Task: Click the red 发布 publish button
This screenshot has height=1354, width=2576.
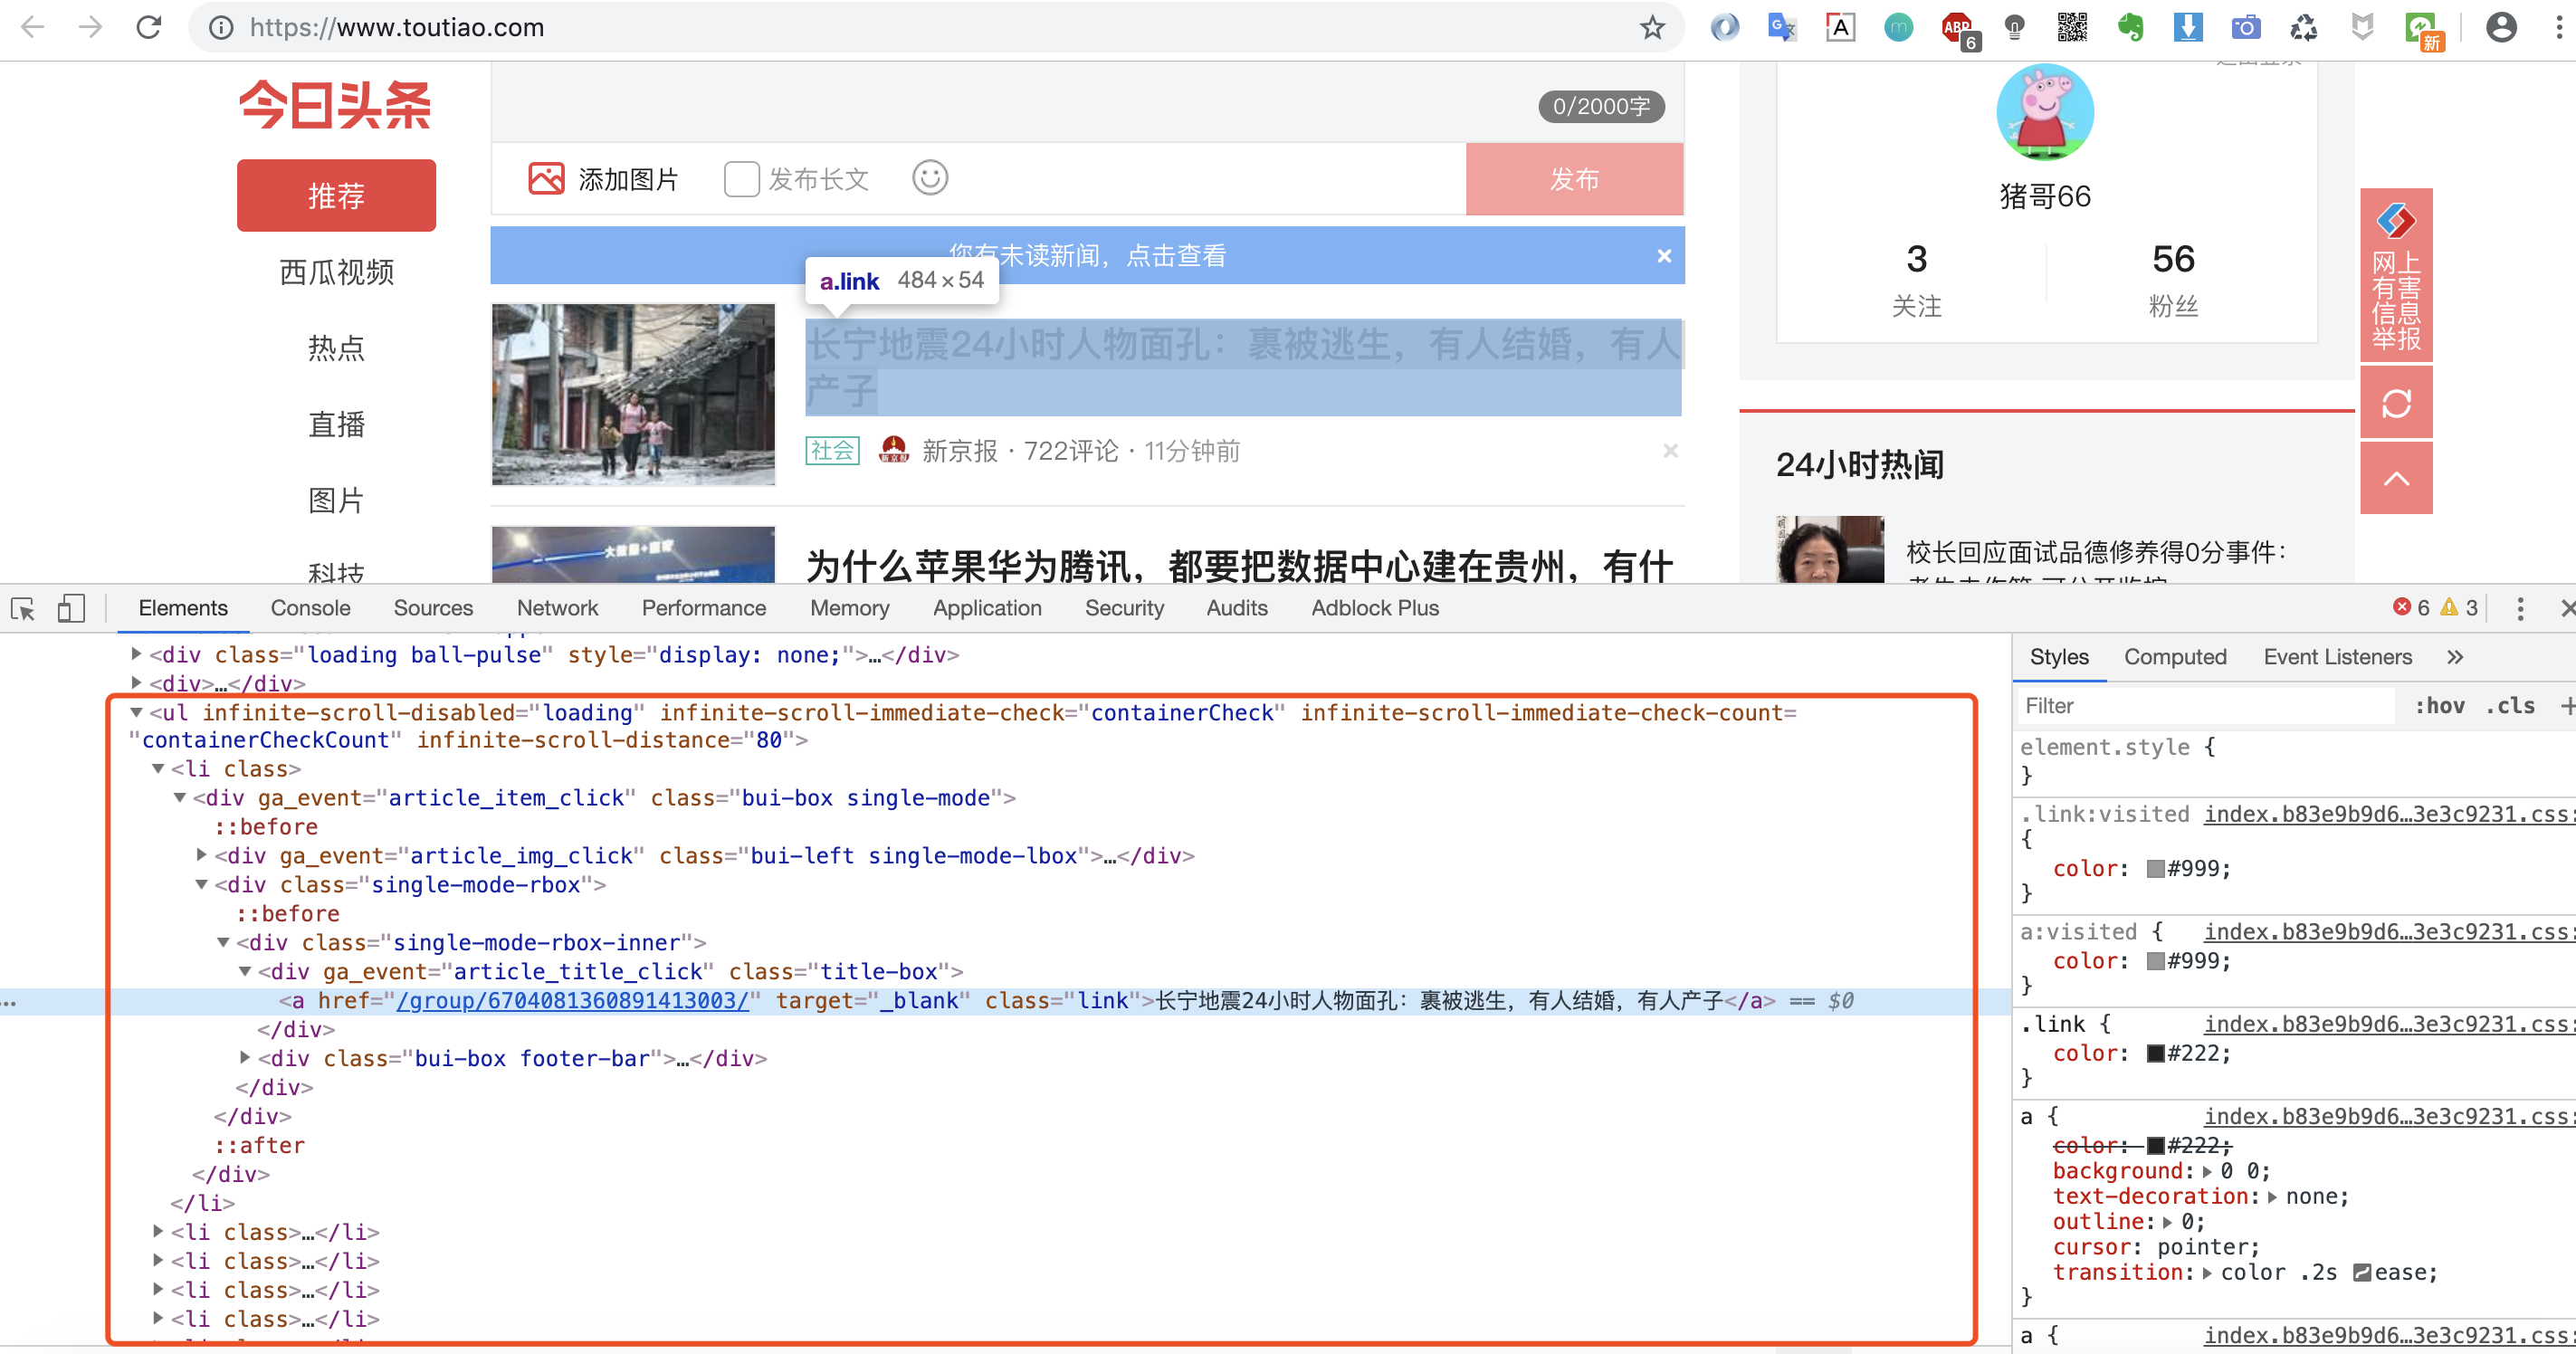Action: tap(1573, 179)
